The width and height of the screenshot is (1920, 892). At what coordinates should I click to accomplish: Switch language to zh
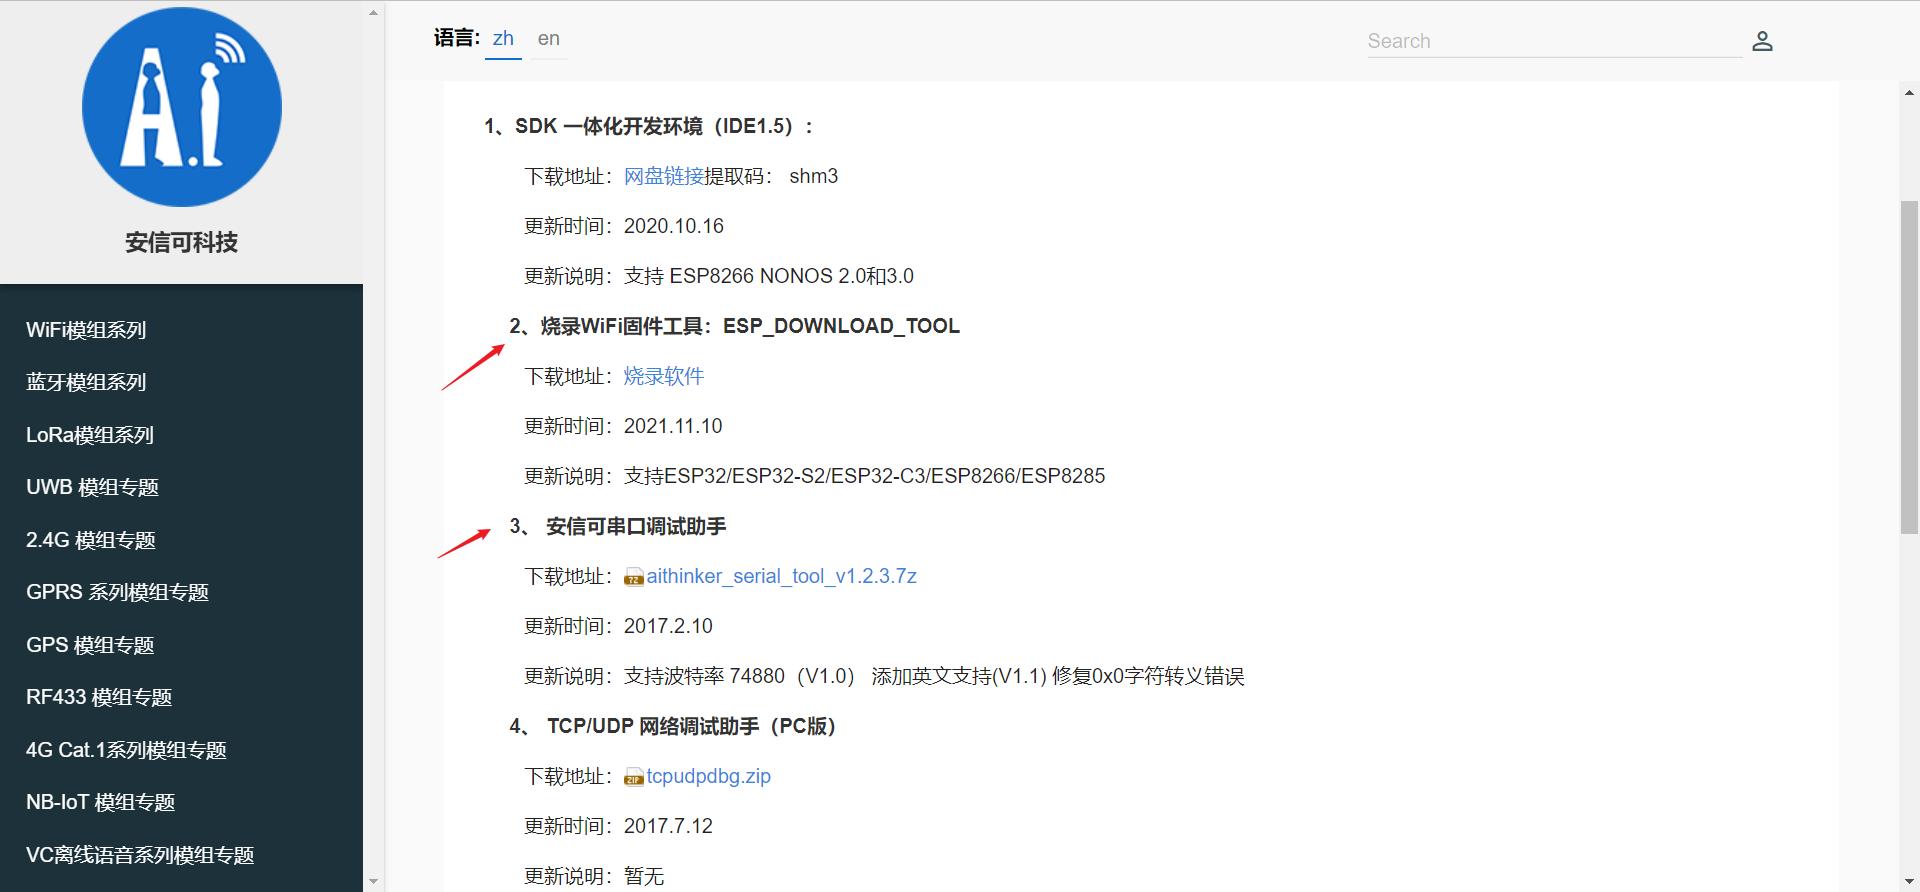point(503,39)
